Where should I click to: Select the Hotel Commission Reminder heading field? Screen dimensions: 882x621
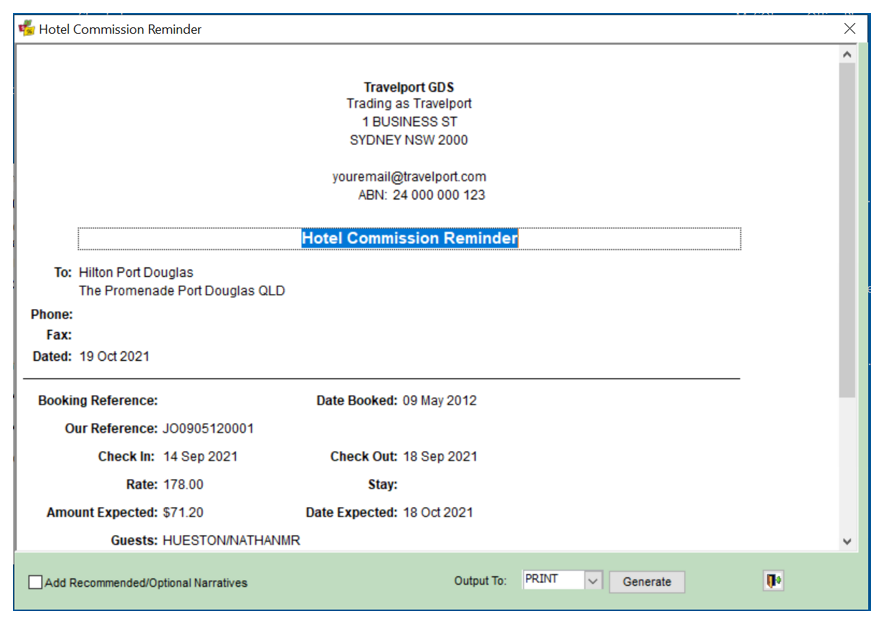pos(409,239)
